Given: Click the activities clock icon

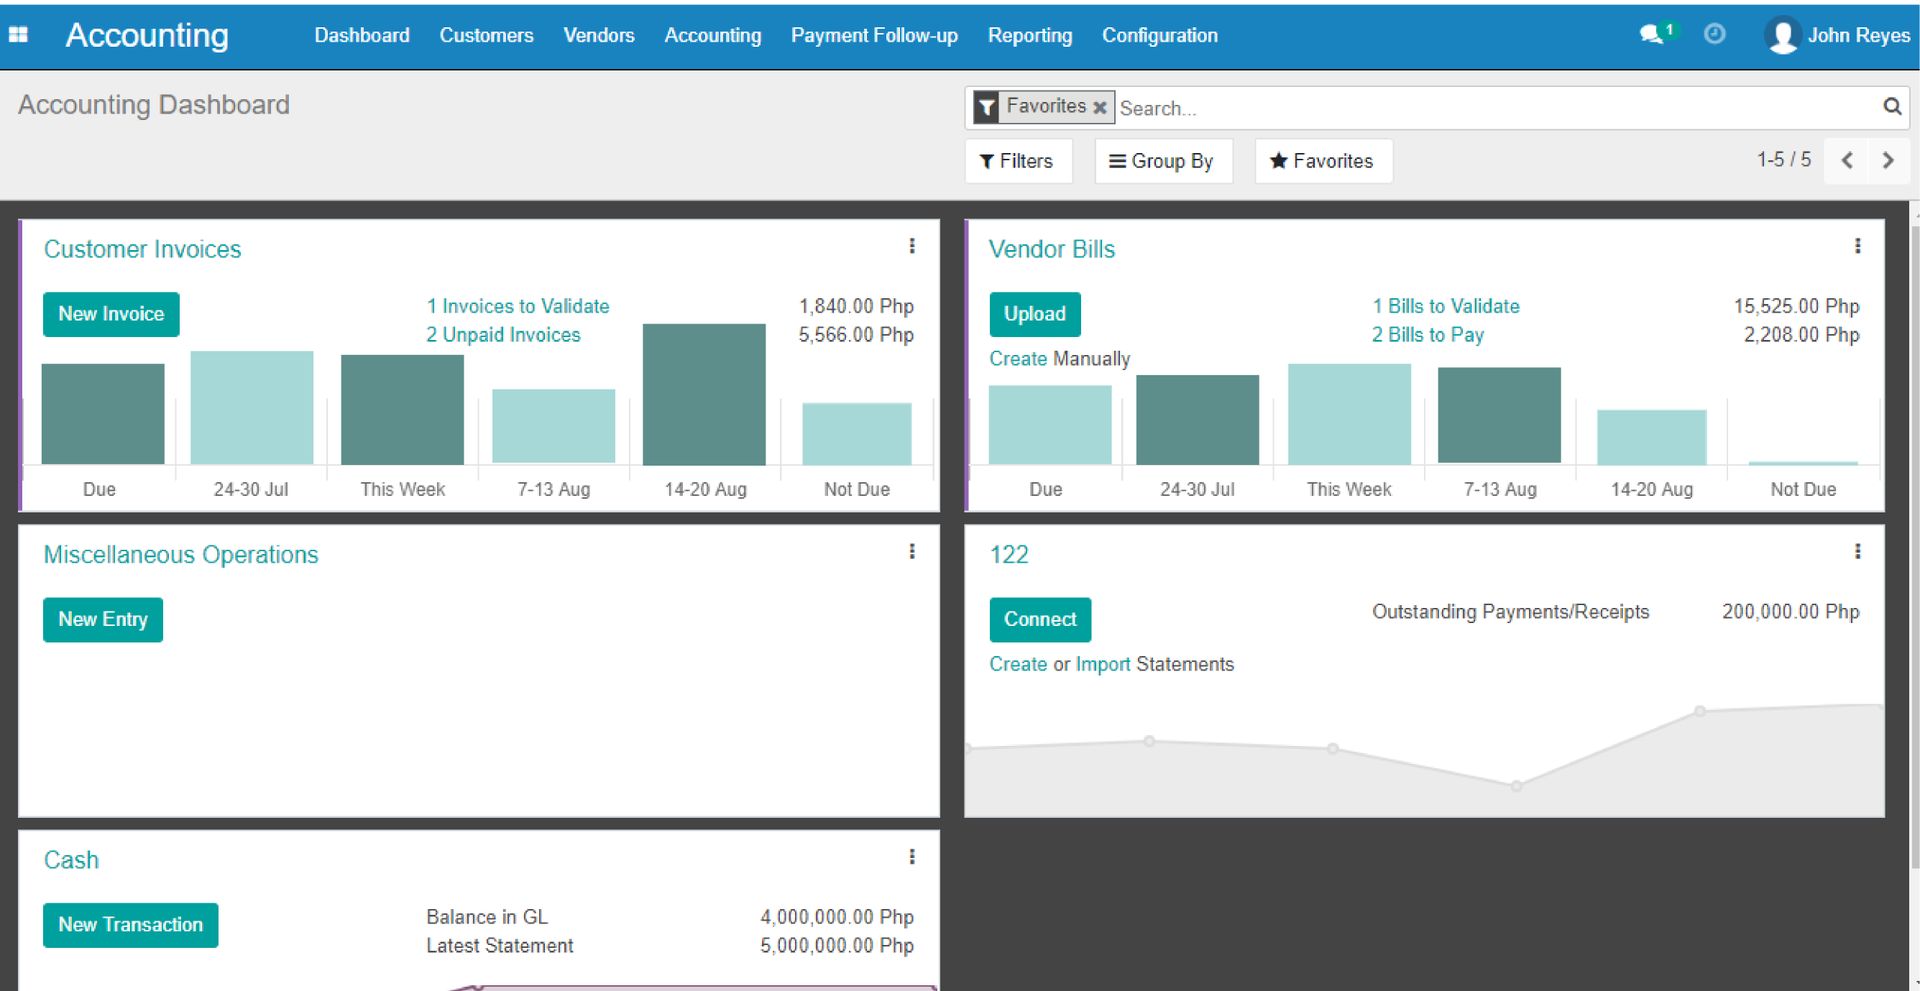Looking at the screenshot, I should [x=1714, y=35].
